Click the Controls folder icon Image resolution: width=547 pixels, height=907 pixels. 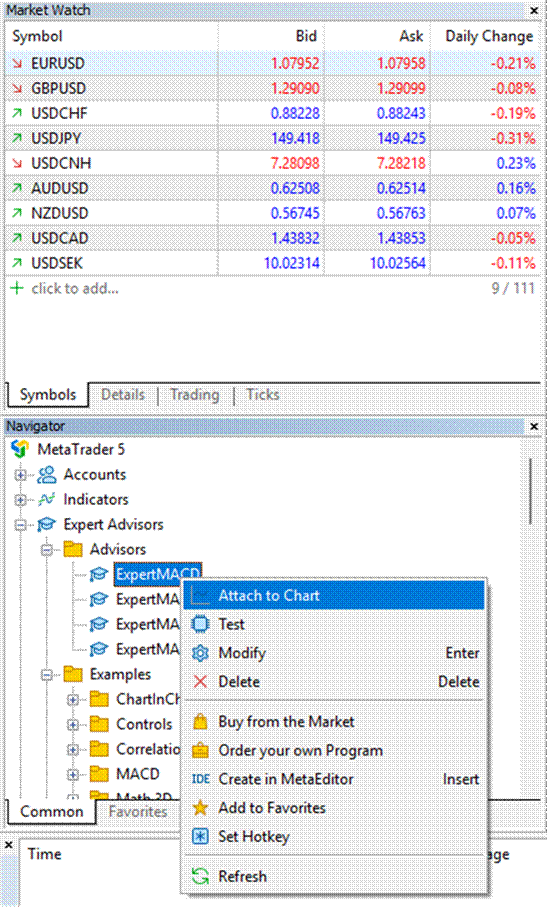tap(99, 724)
